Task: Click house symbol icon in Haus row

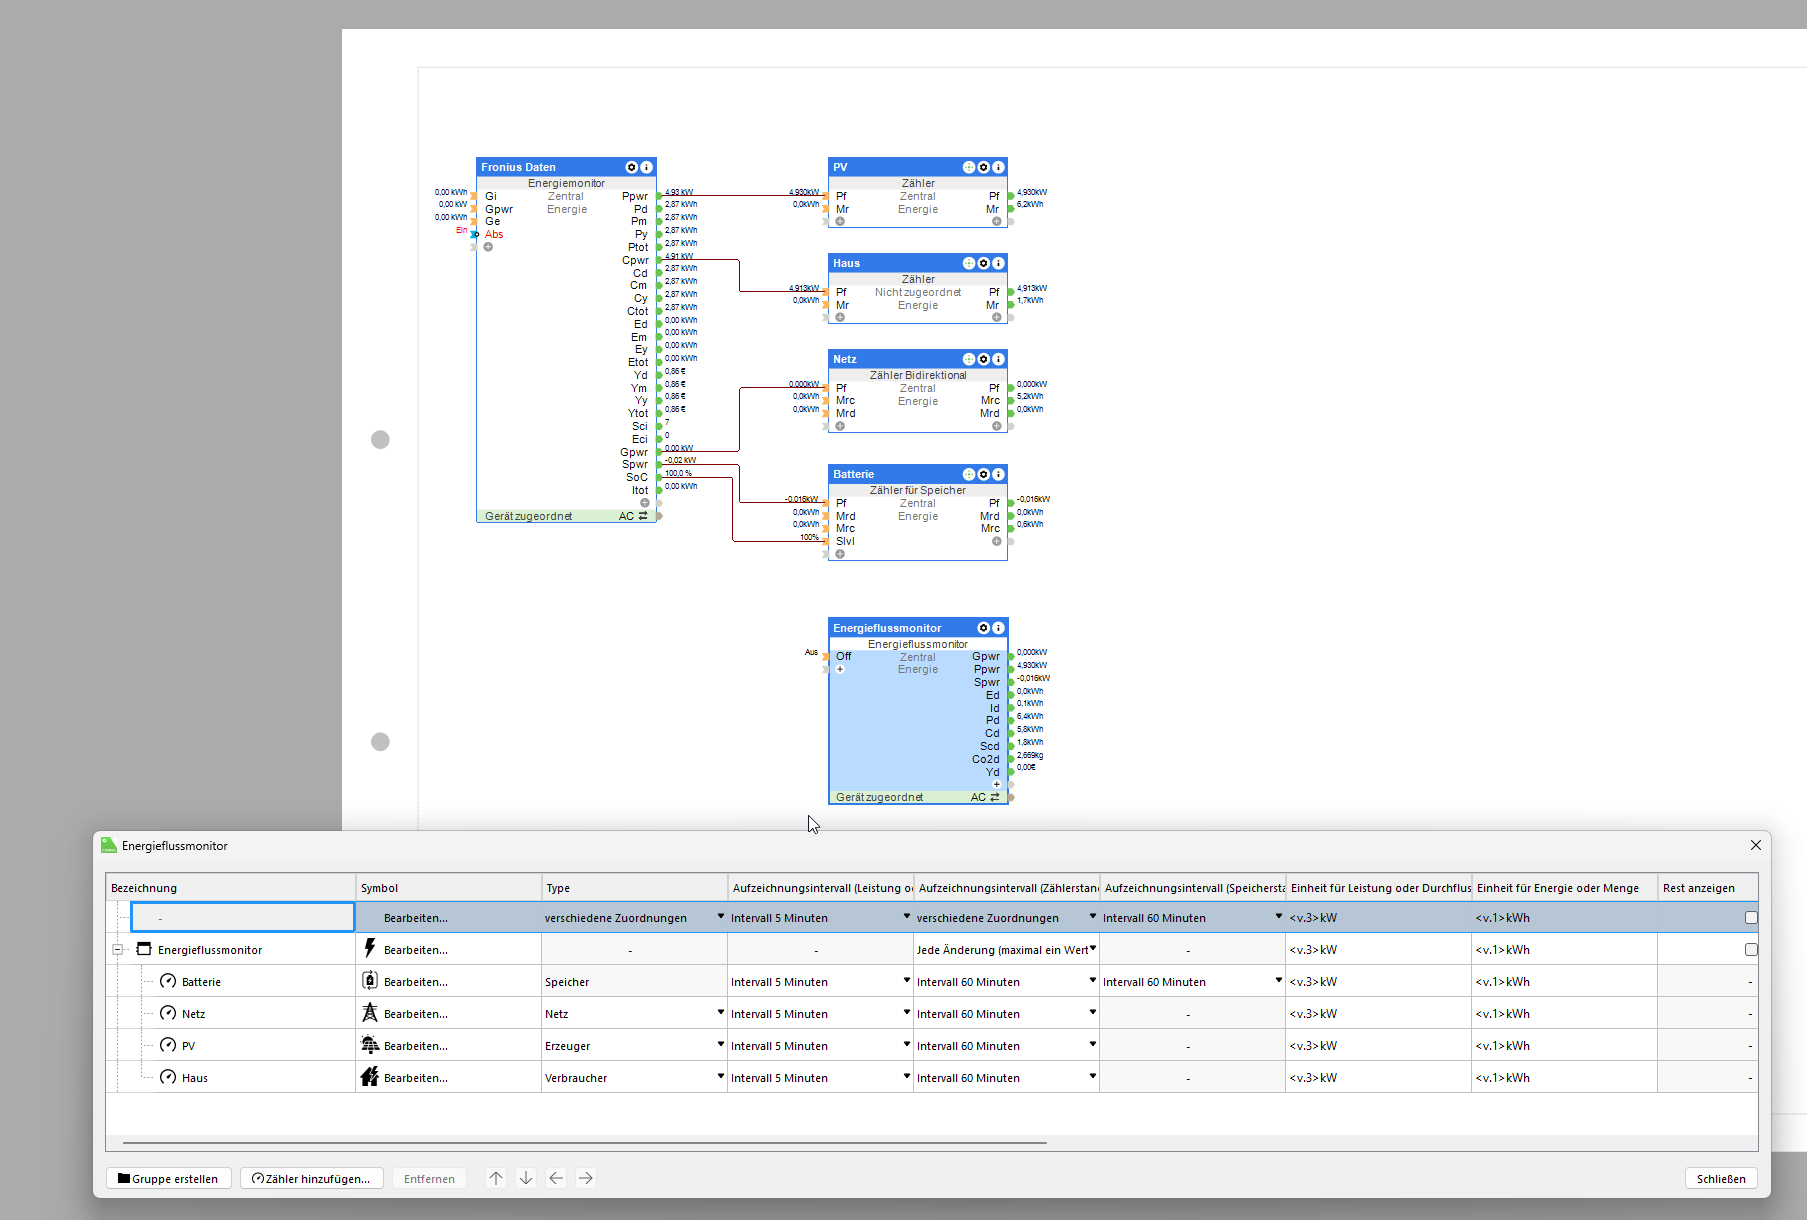Action: pyautogui.click(x=370, y=1077)
